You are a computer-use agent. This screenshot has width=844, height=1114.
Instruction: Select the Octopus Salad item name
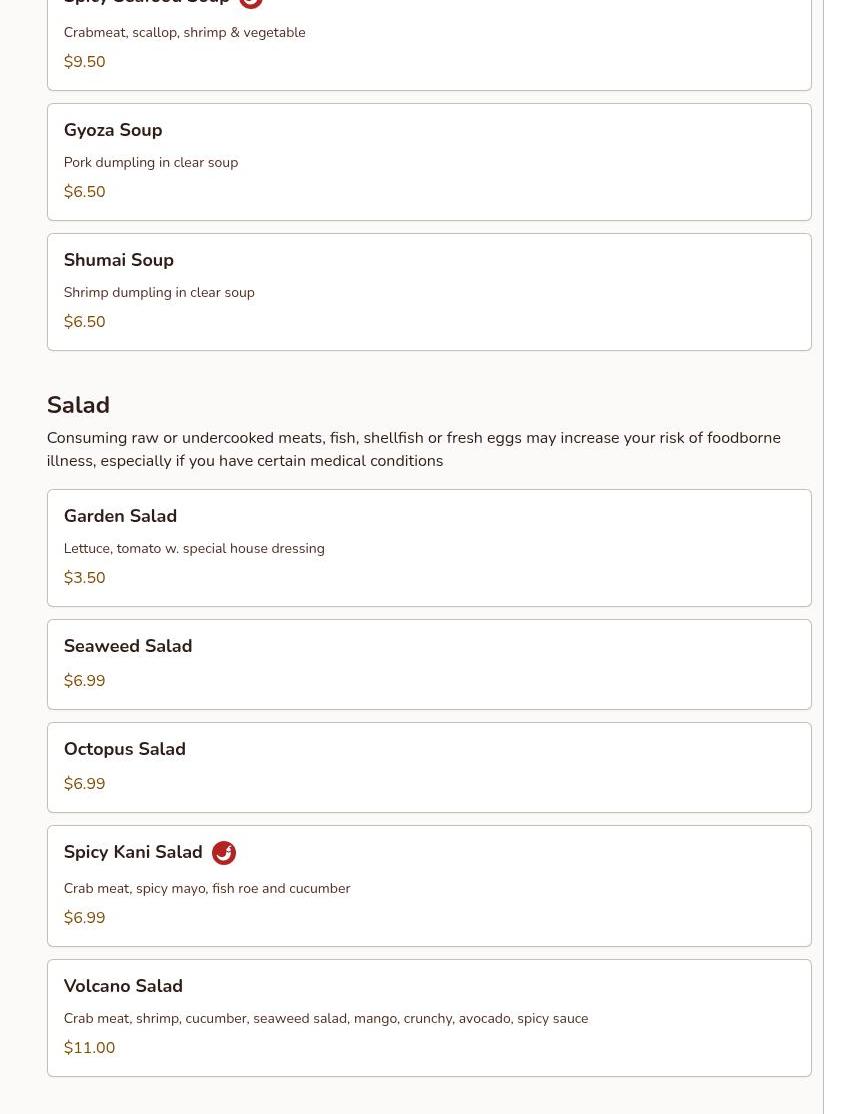[125, 749]
